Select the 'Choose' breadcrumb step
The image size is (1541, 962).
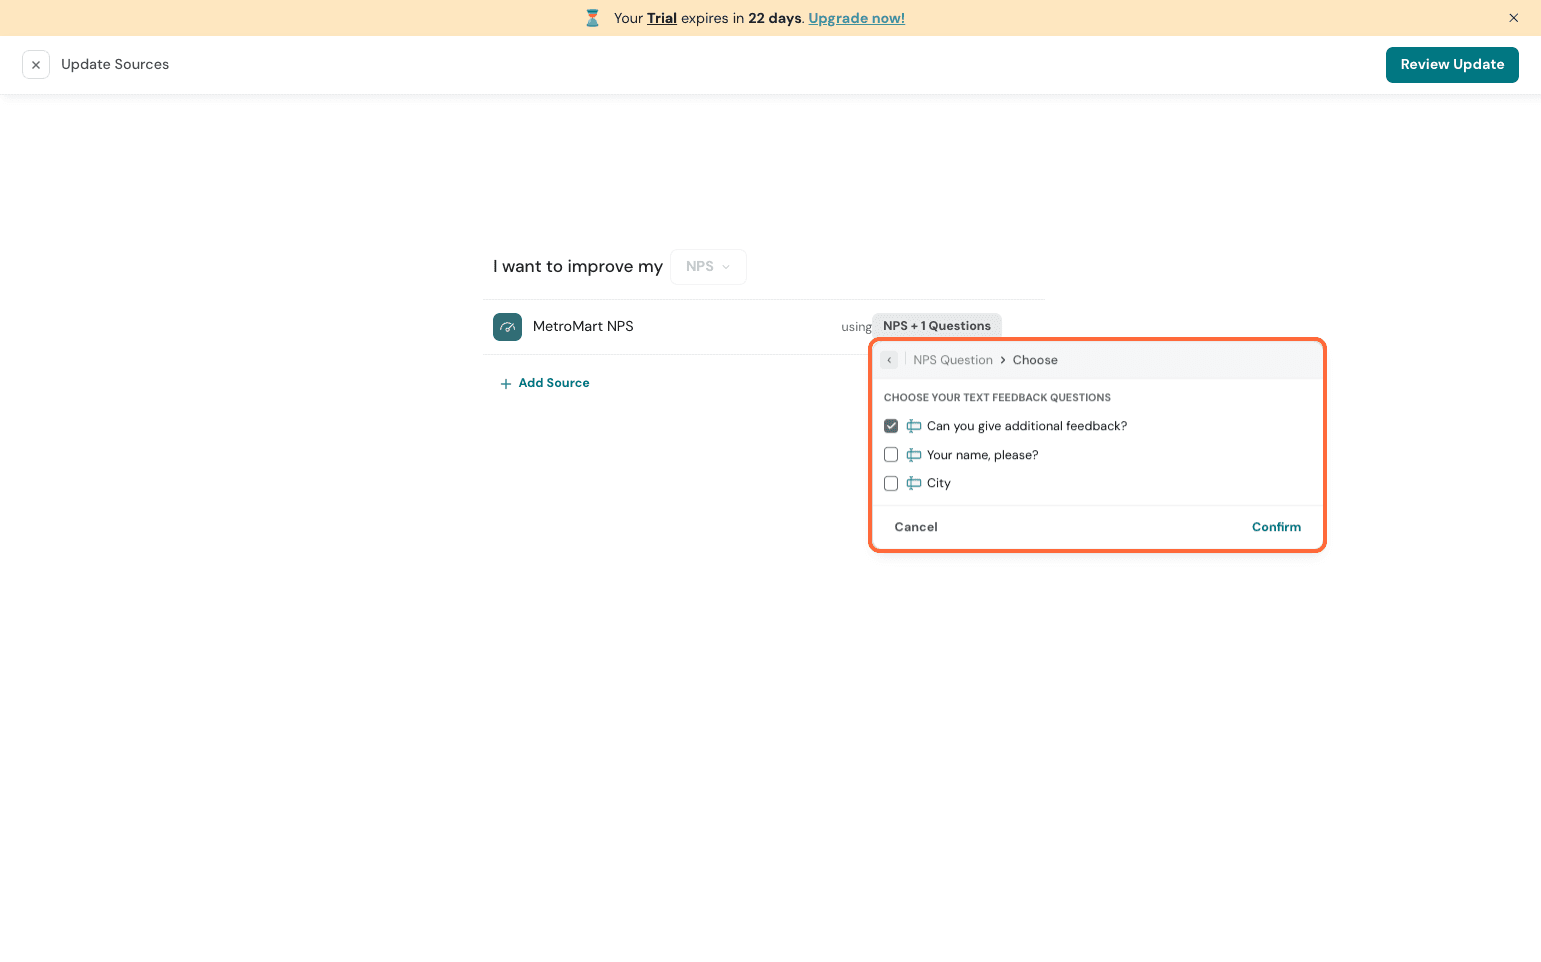1035,360
